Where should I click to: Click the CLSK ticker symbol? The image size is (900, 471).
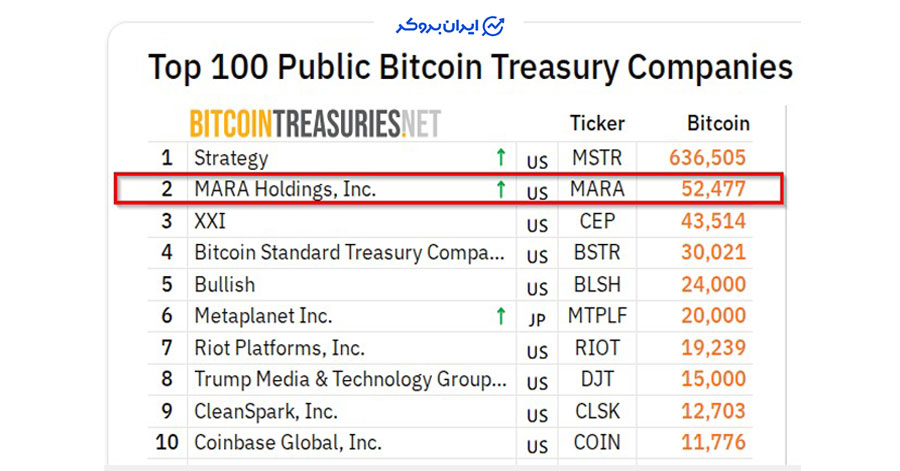pos(597,411)
